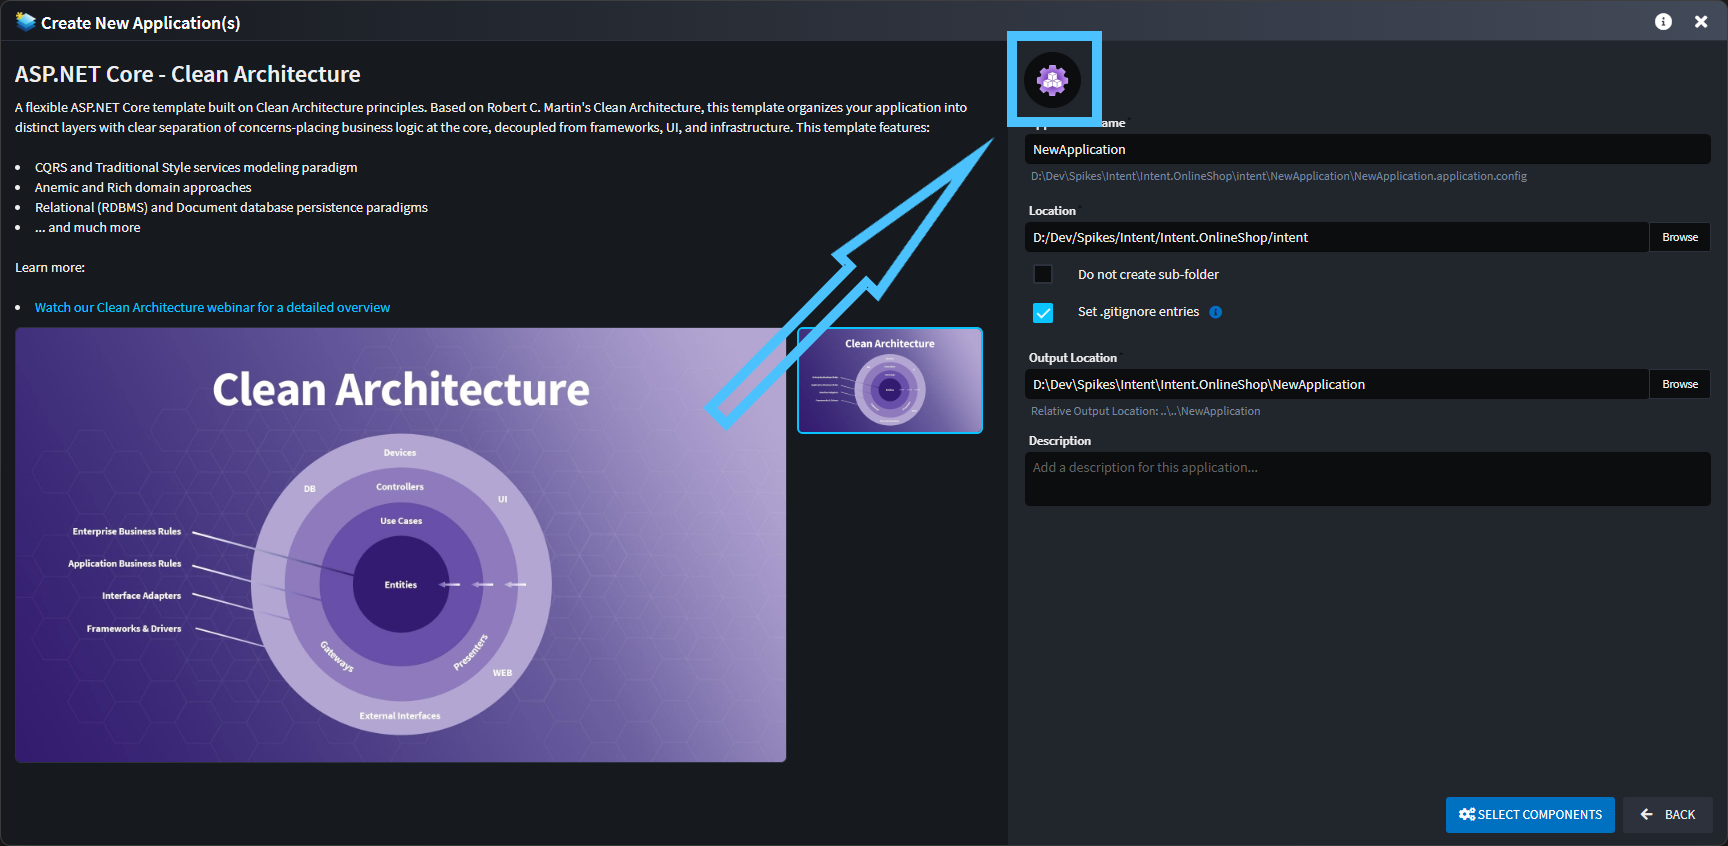The image size is (1728, 846).
Task: Open the info icon in title bar
Action: tap(1663, 22)
